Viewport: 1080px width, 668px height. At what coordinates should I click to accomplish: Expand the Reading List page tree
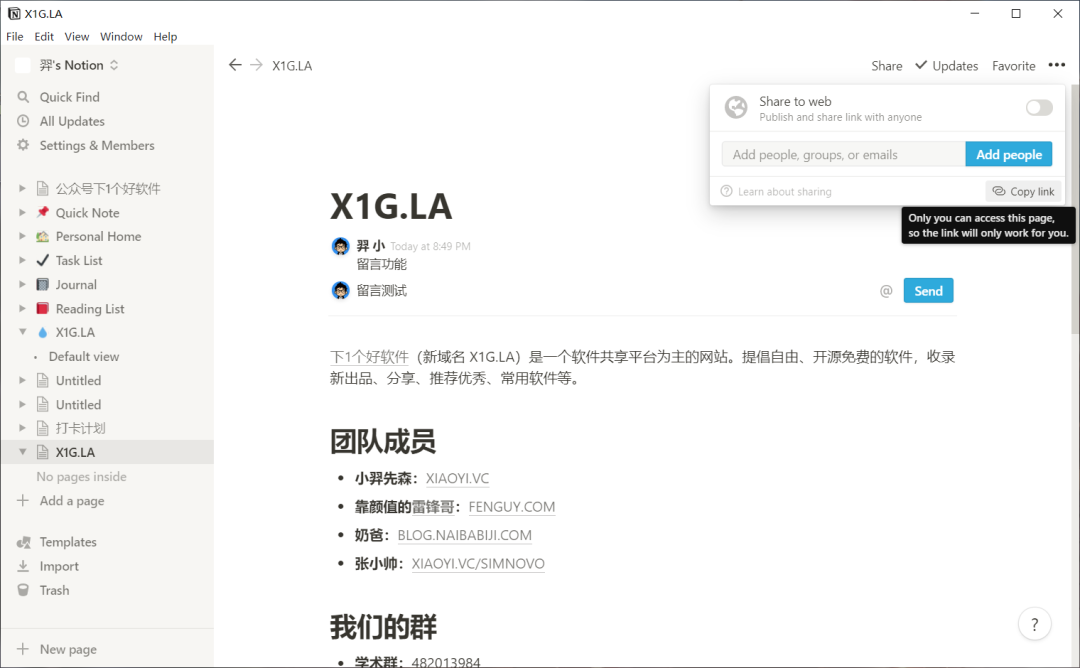pos(22,308)
